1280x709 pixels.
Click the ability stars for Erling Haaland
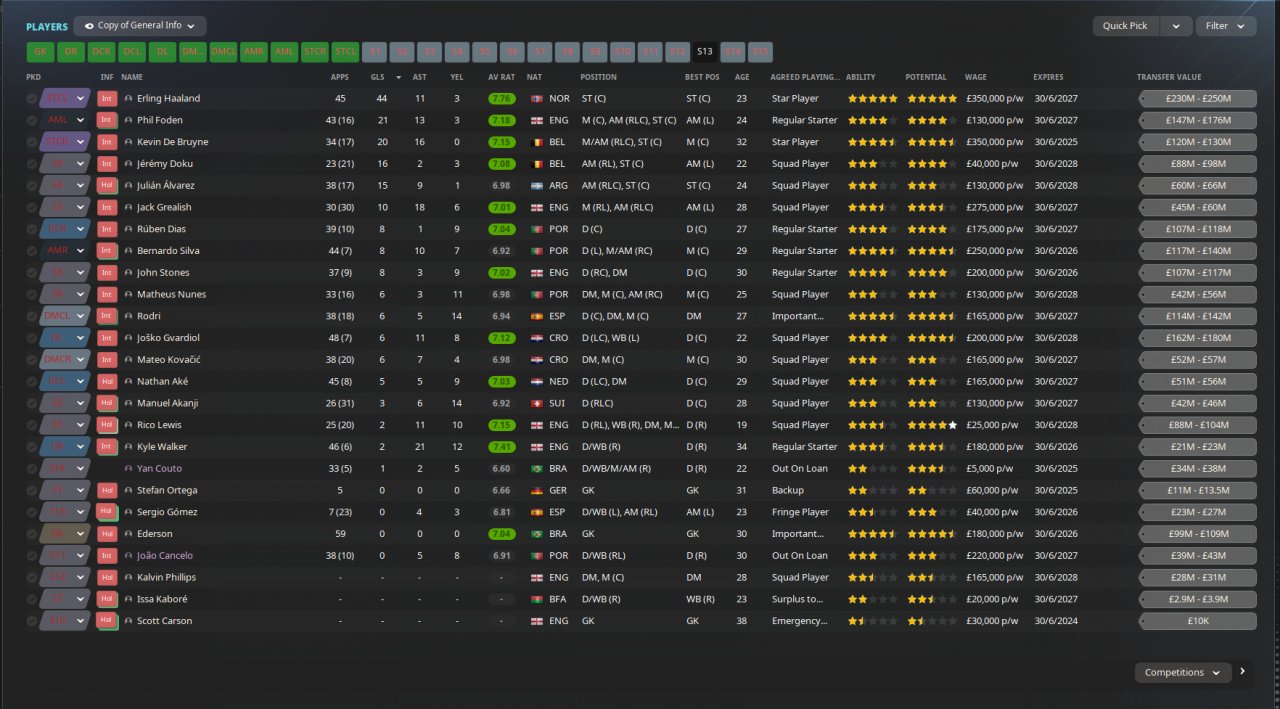(871, 98)
